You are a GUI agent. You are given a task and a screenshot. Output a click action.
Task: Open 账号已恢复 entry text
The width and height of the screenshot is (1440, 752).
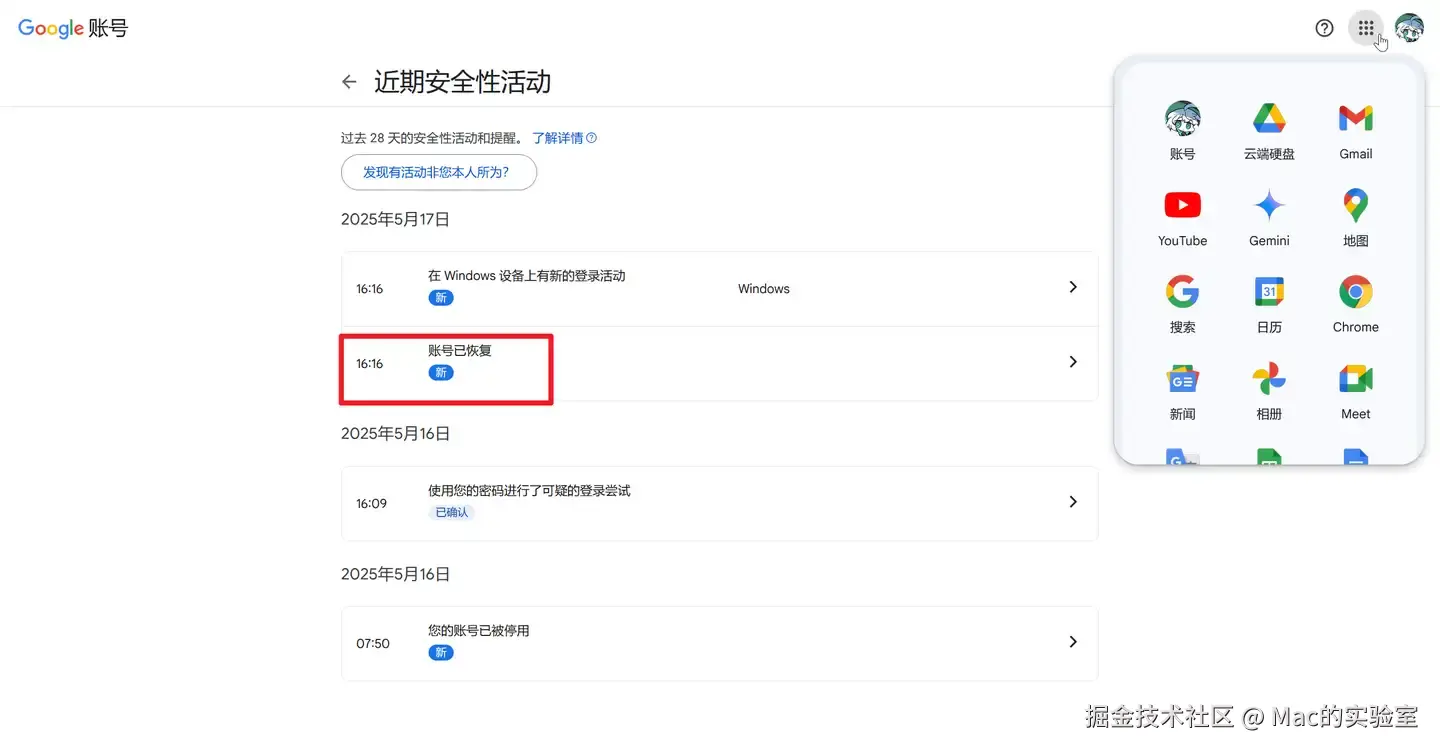pos(460,351)
